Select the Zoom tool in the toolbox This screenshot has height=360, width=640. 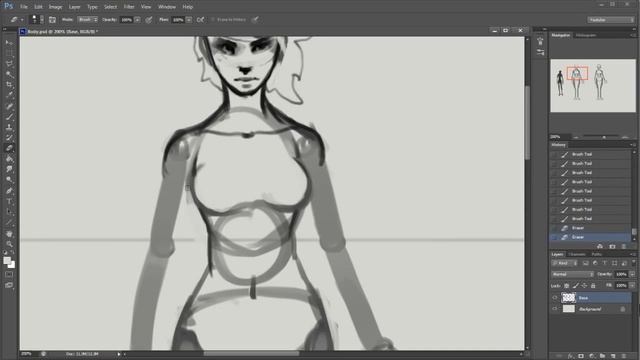(9, 244)
